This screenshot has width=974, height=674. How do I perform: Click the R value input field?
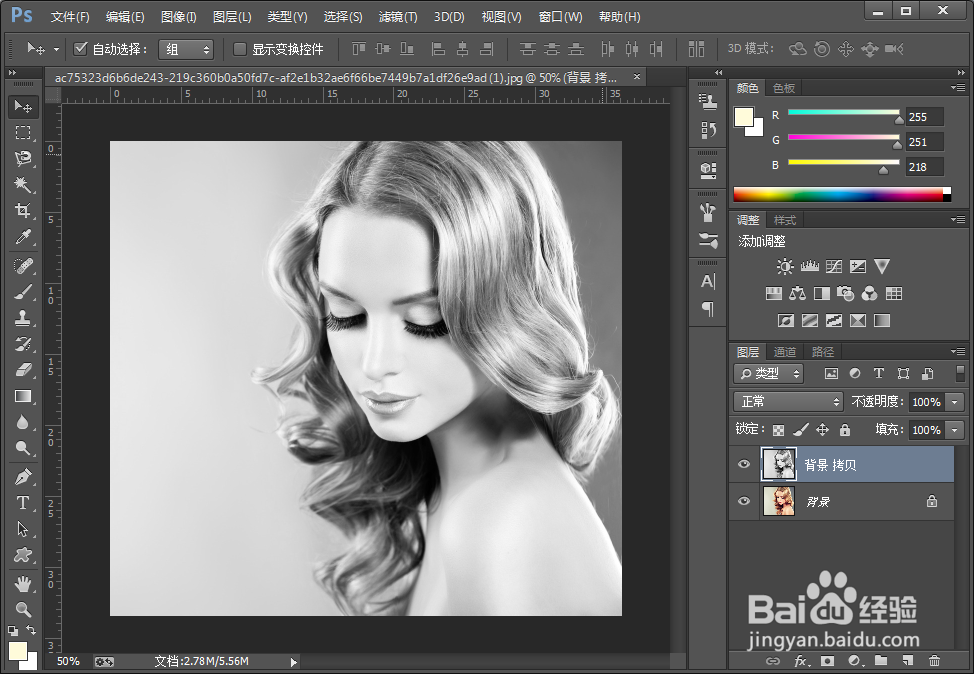tap(924, 117)
